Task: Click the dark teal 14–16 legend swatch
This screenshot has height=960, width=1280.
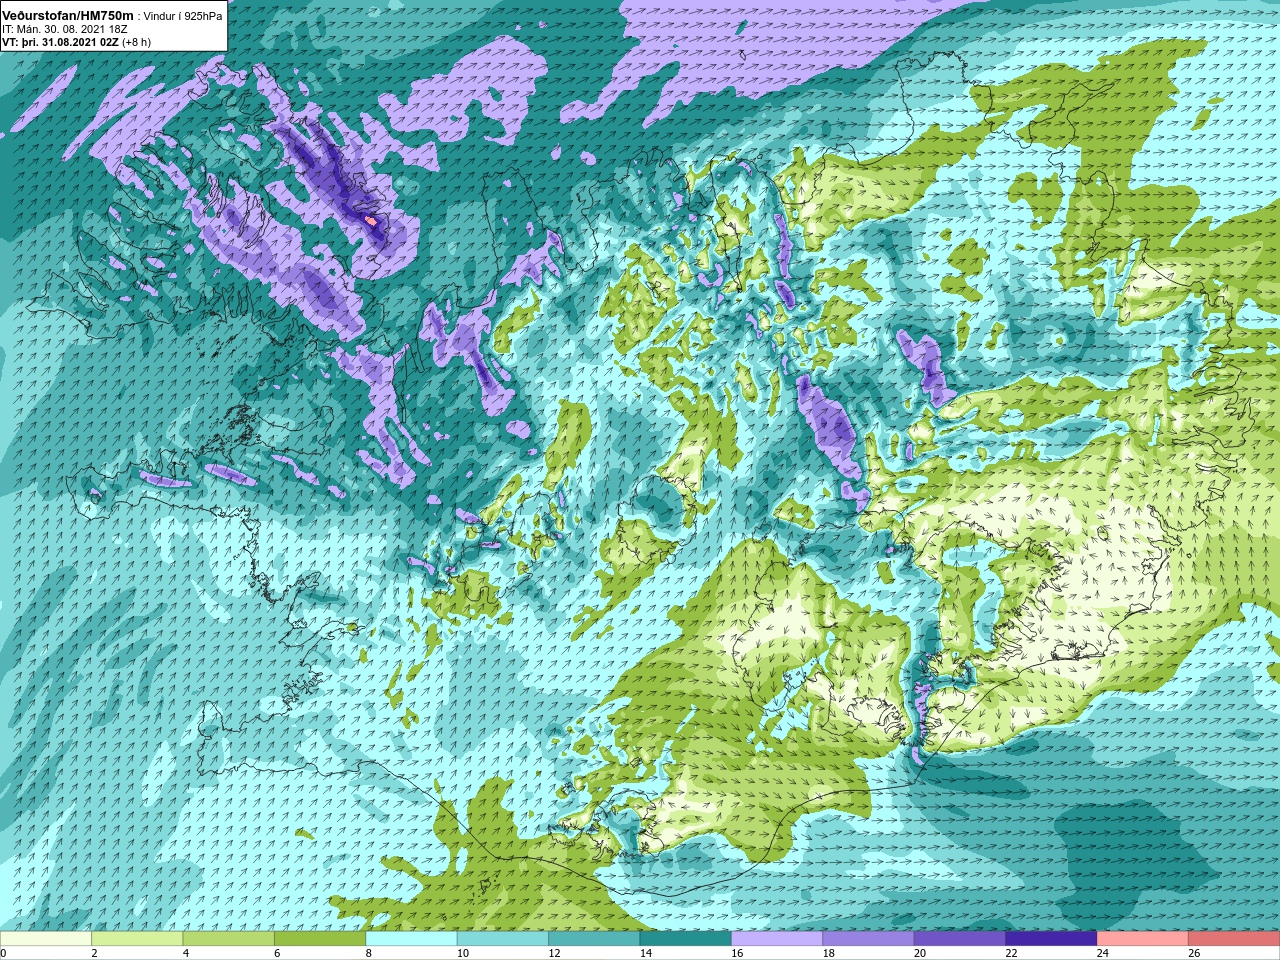Action: click(x=686, y=939)
